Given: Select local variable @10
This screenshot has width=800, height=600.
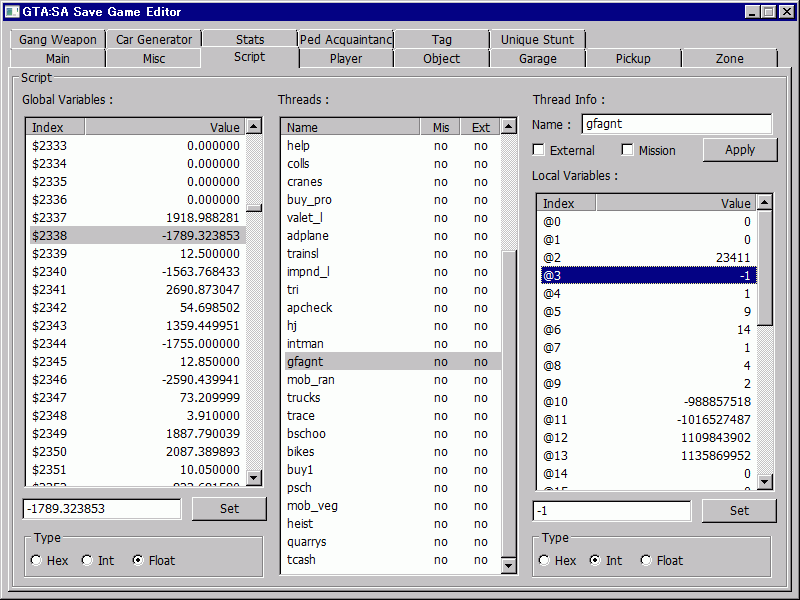Looking at the screenshot, I should 648,401.
